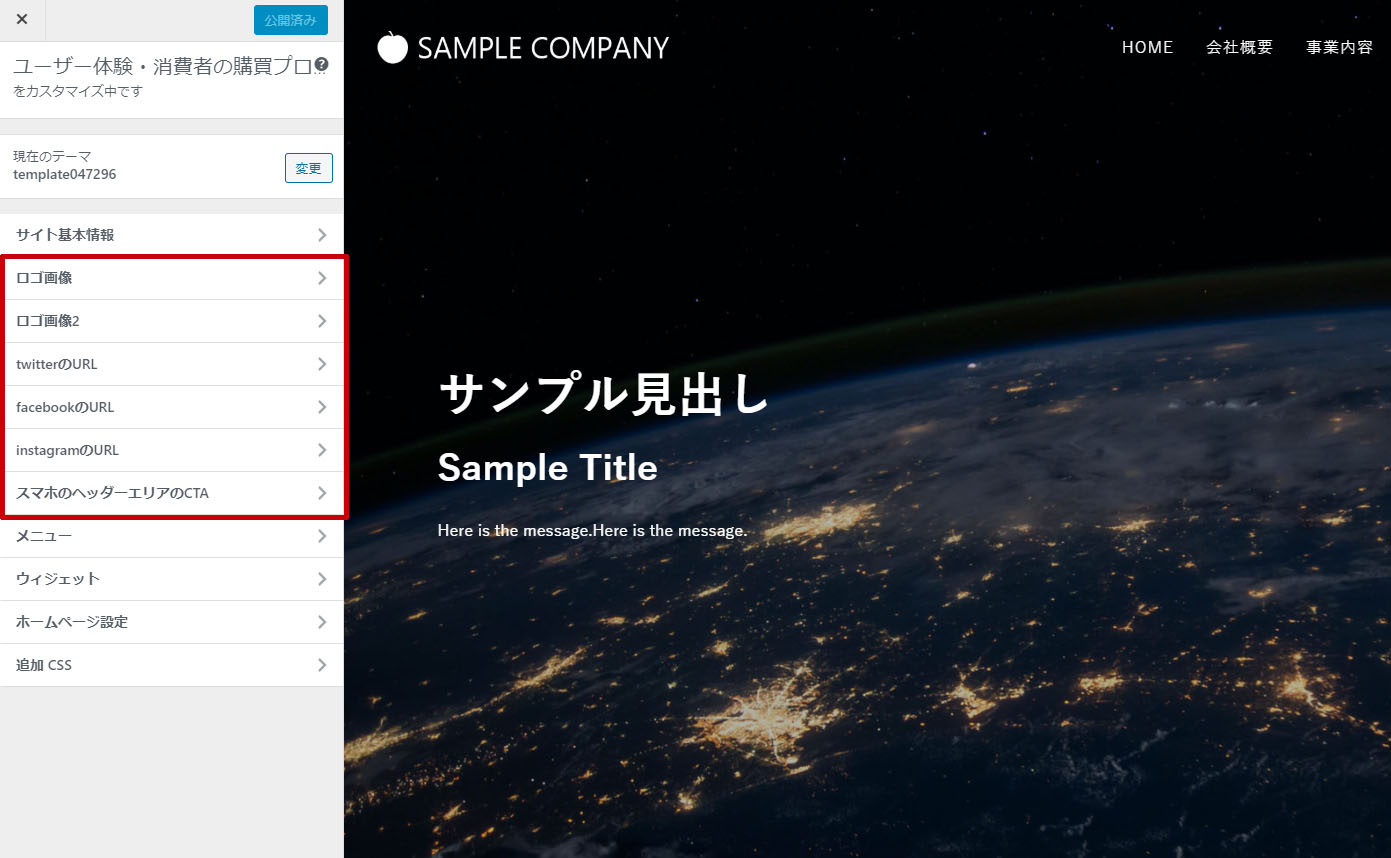Image resolution: width=1391 pixels, height=858 pixels.
Task: Open the twitterのURL section
Action: 172,364
